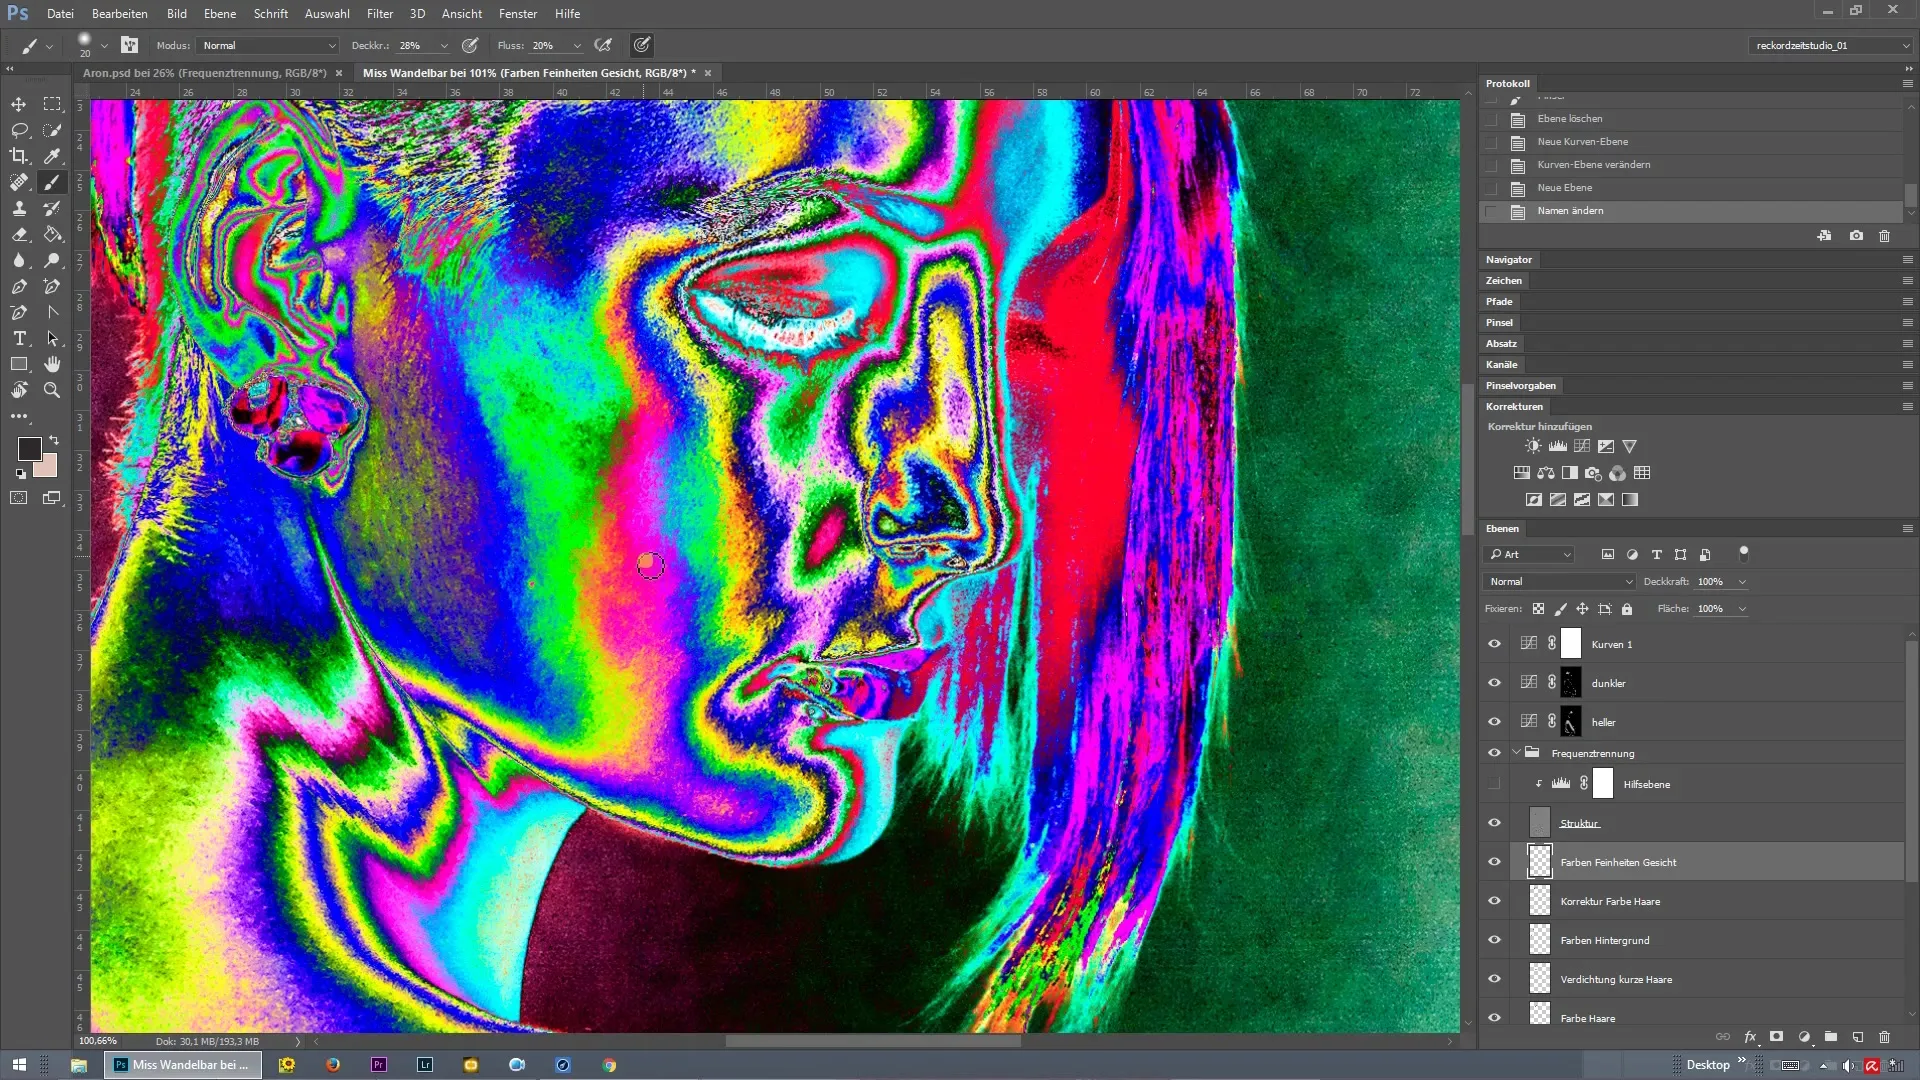Expand the Navigator panel
Viewport: 1920px width, 1080px height.
click(x=1509, y=260)
